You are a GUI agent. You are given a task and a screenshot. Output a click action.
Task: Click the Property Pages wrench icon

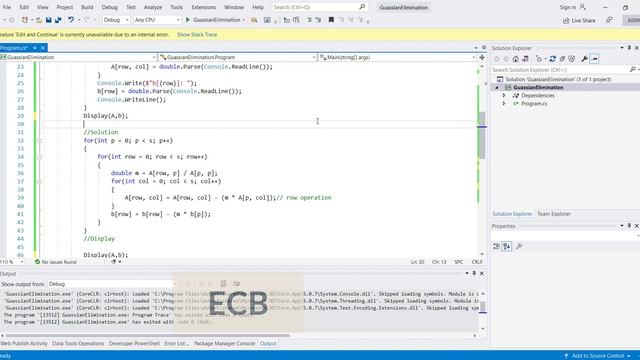519,246
